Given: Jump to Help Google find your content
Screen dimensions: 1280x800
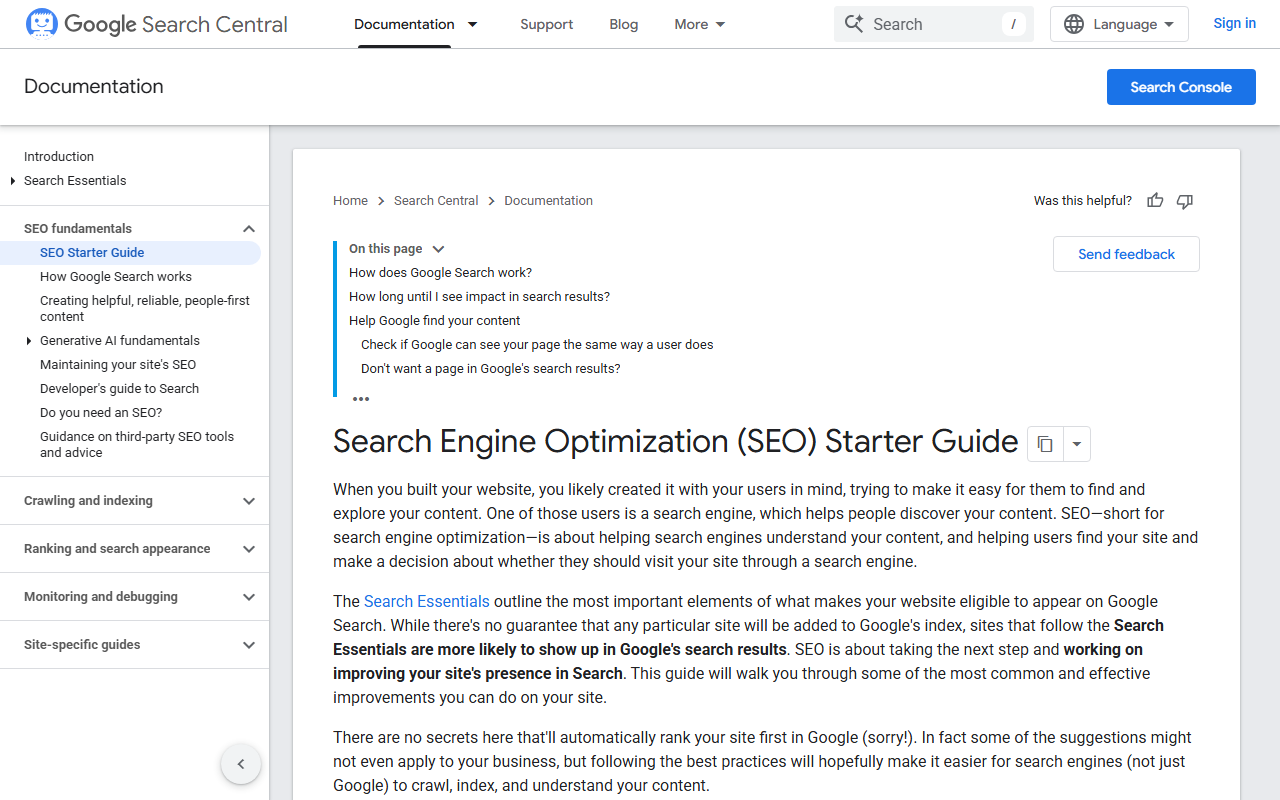Looking at the screenshot, I should pos(435,321).
